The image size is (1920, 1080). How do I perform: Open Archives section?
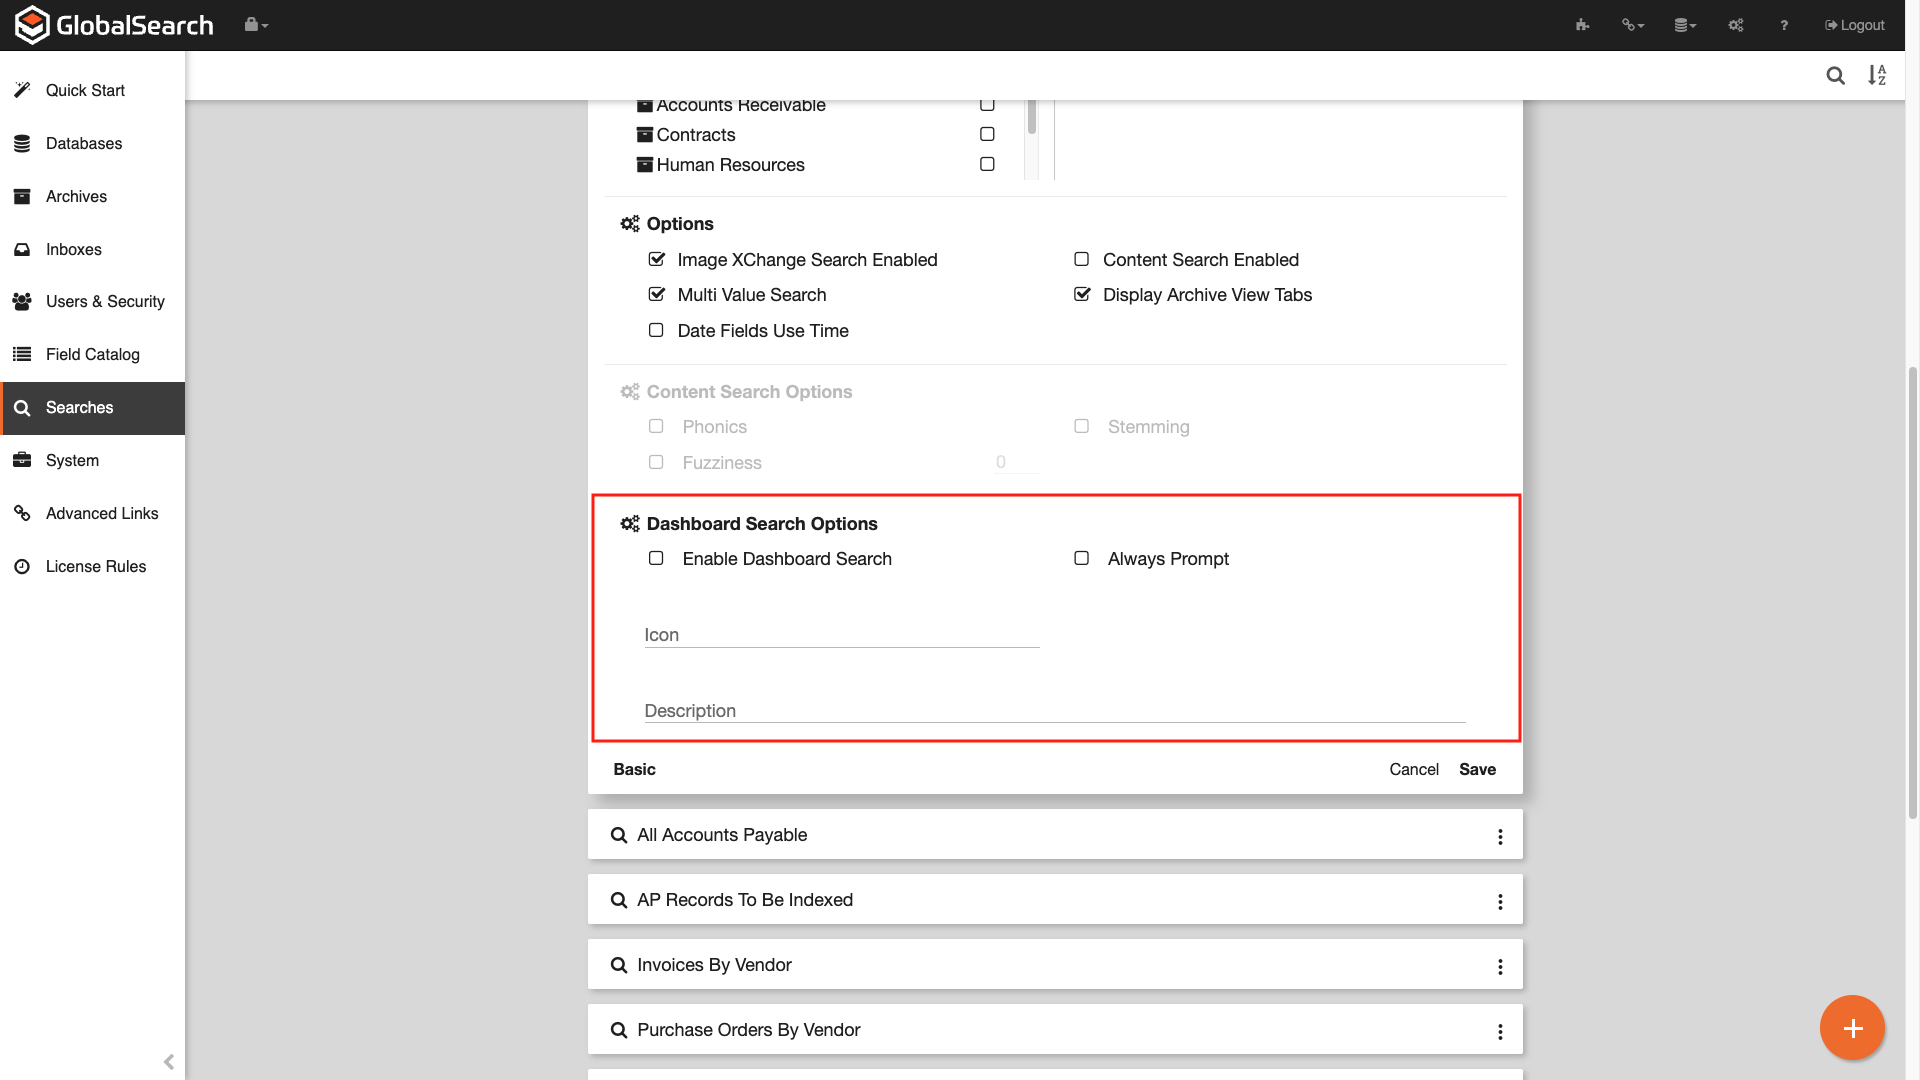point(76,196)
